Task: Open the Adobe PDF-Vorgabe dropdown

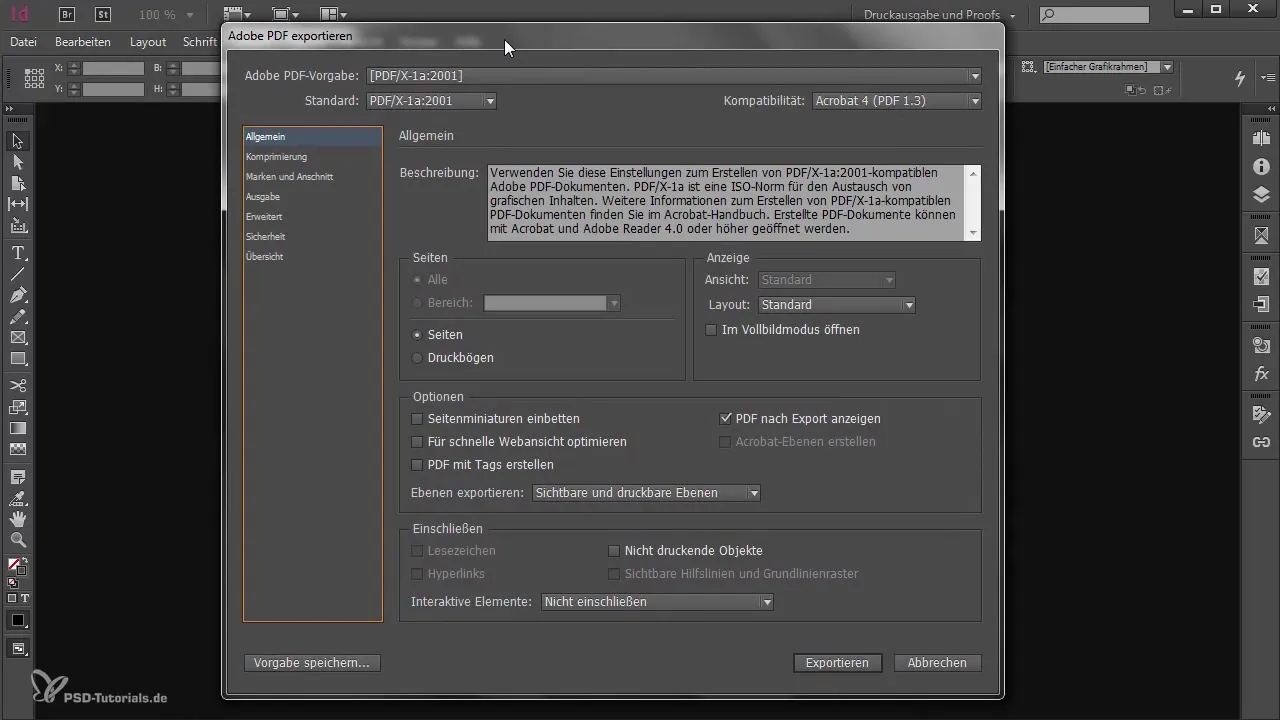Action: point(674,76)
